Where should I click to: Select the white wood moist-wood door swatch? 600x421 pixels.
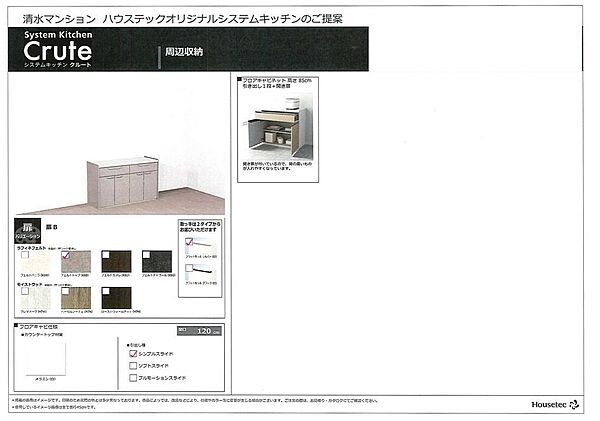[35, 298]
